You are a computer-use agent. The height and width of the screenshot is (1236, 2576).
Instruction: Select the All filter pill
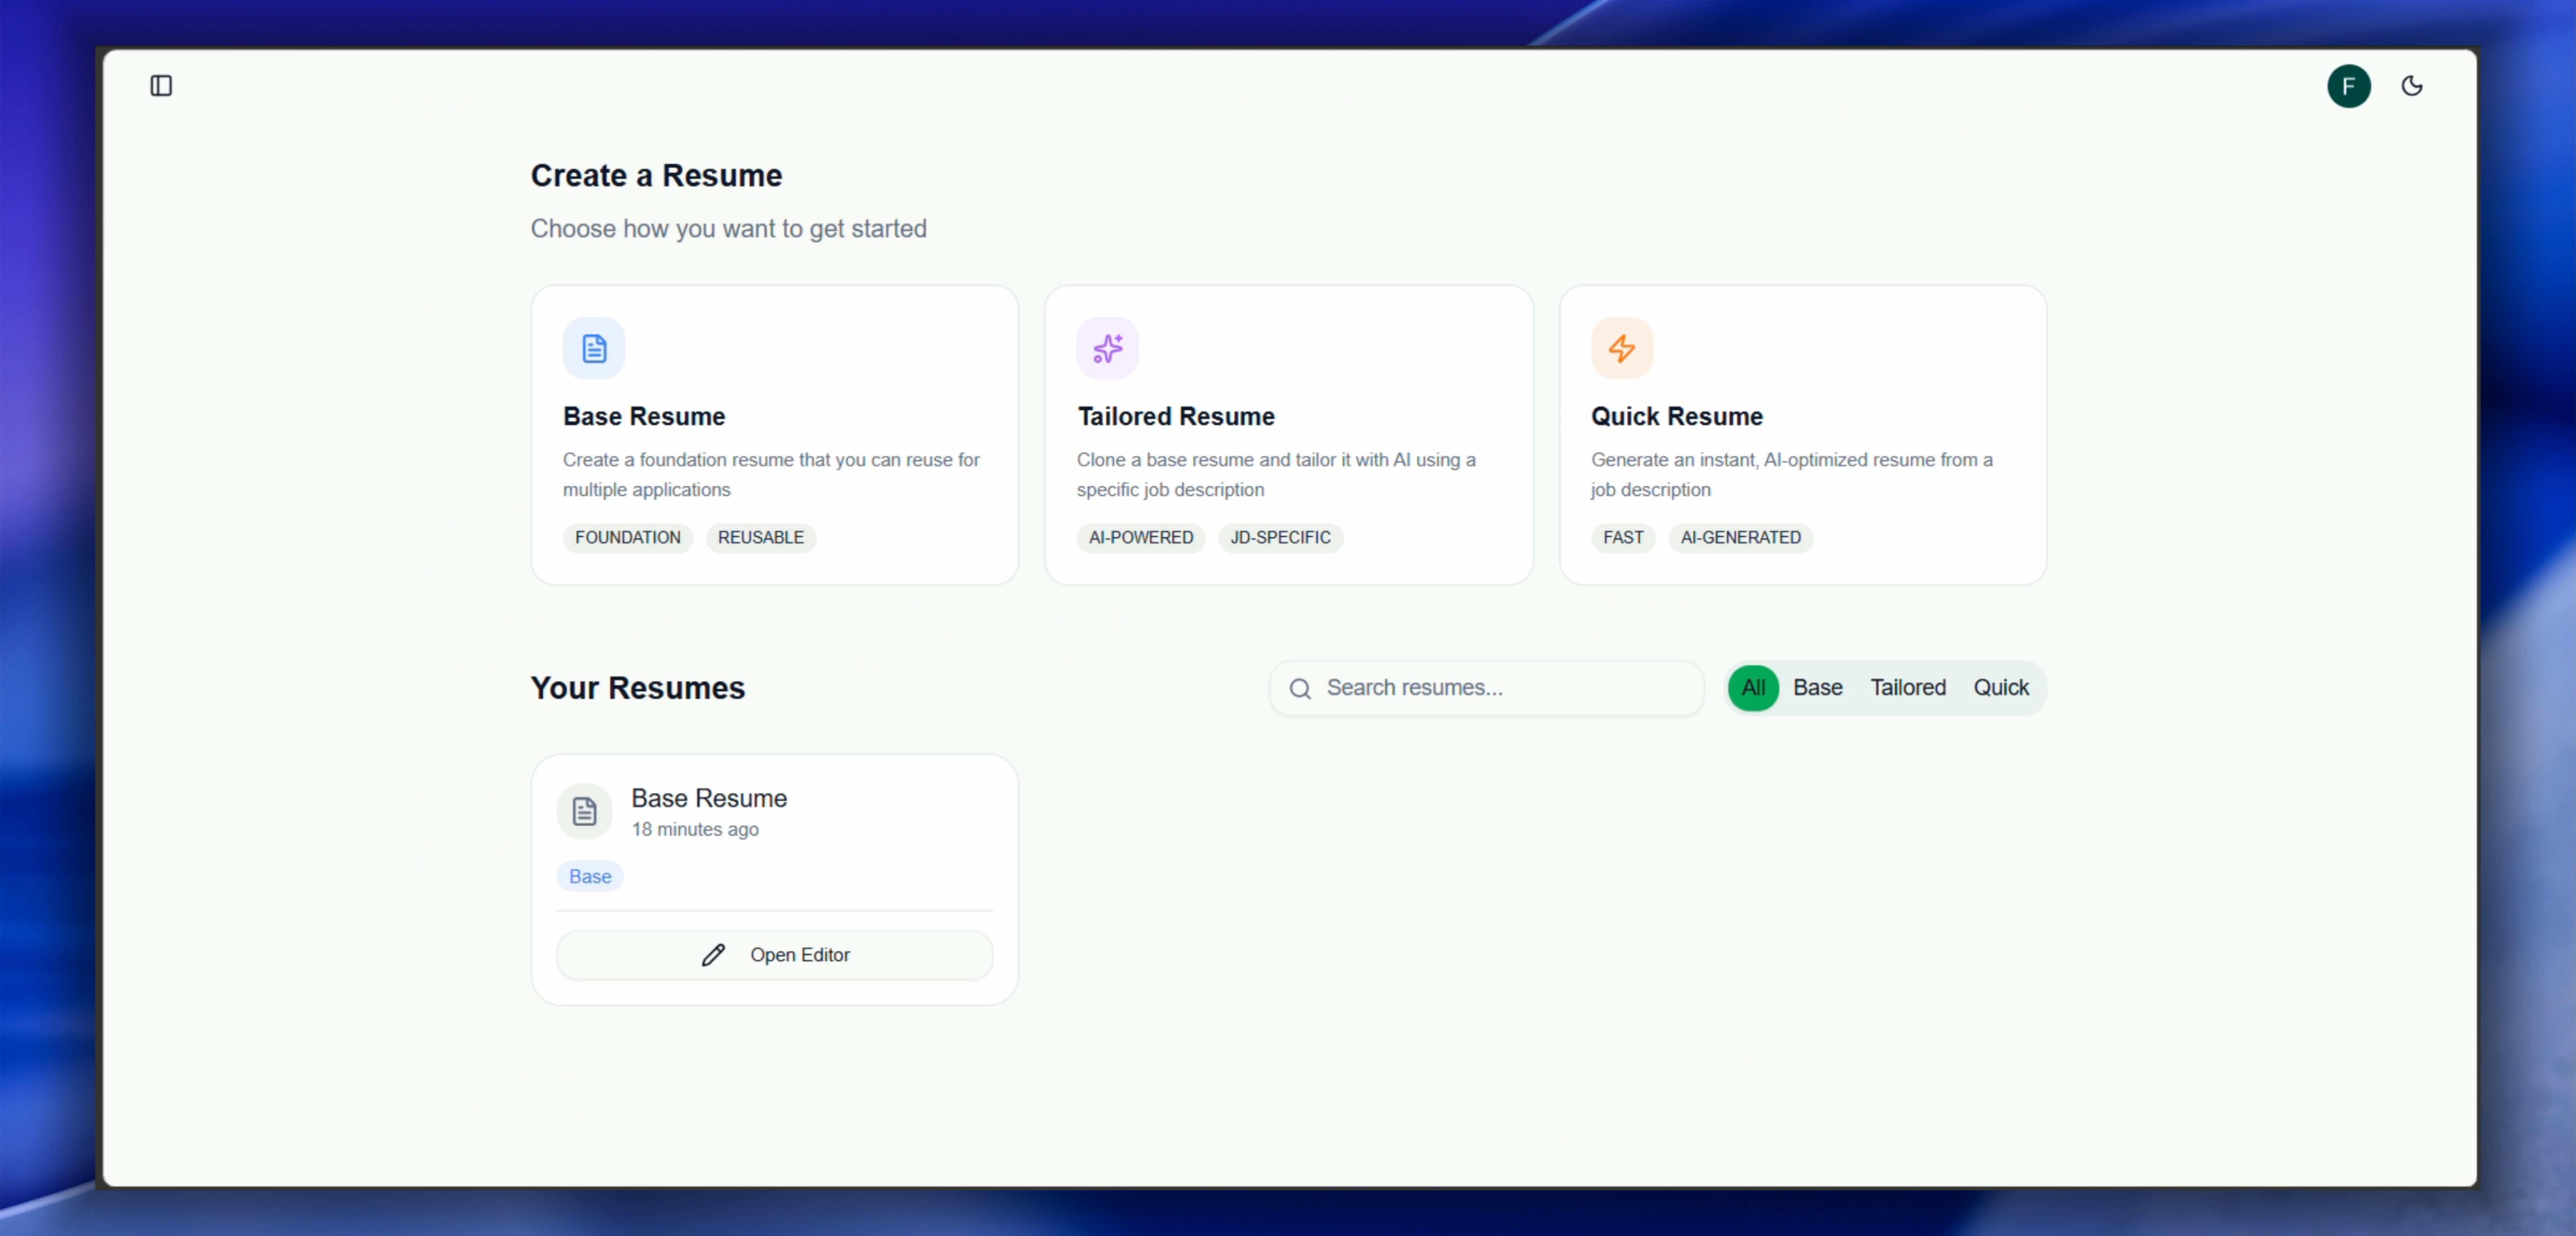[x=1752, y=688]
